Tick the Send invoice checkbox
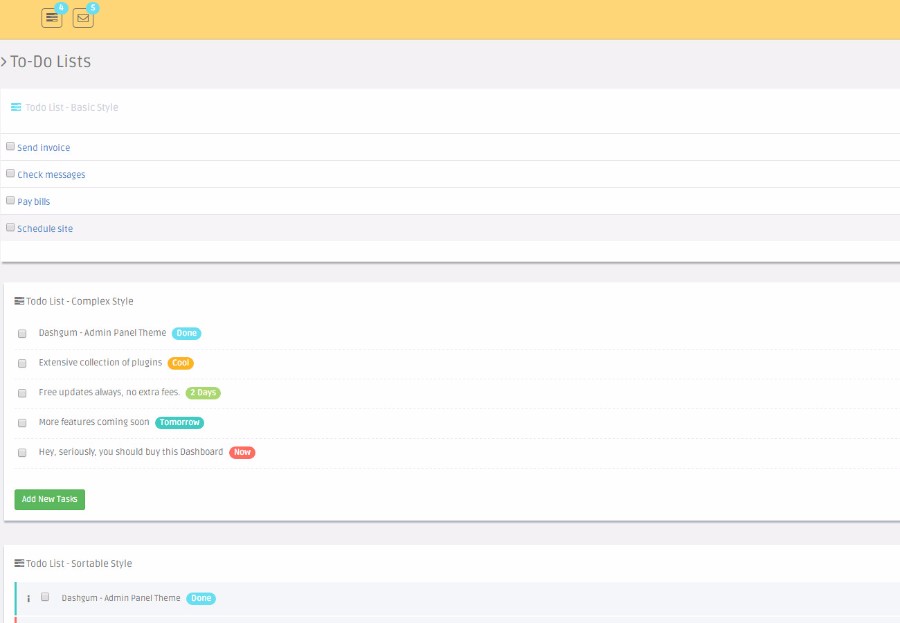The width and height of the screenshot is (900, 623). coord(10,146)
